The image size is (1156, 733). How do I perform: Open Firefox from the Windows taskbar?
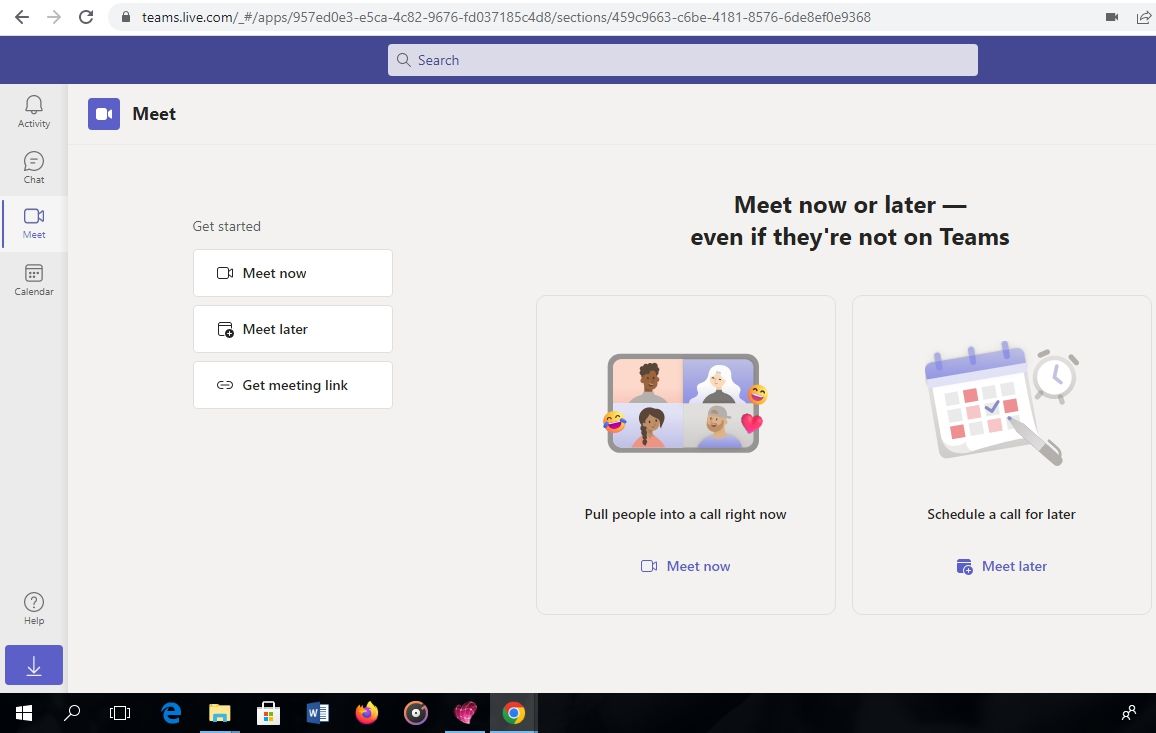(x=366, y=713)
